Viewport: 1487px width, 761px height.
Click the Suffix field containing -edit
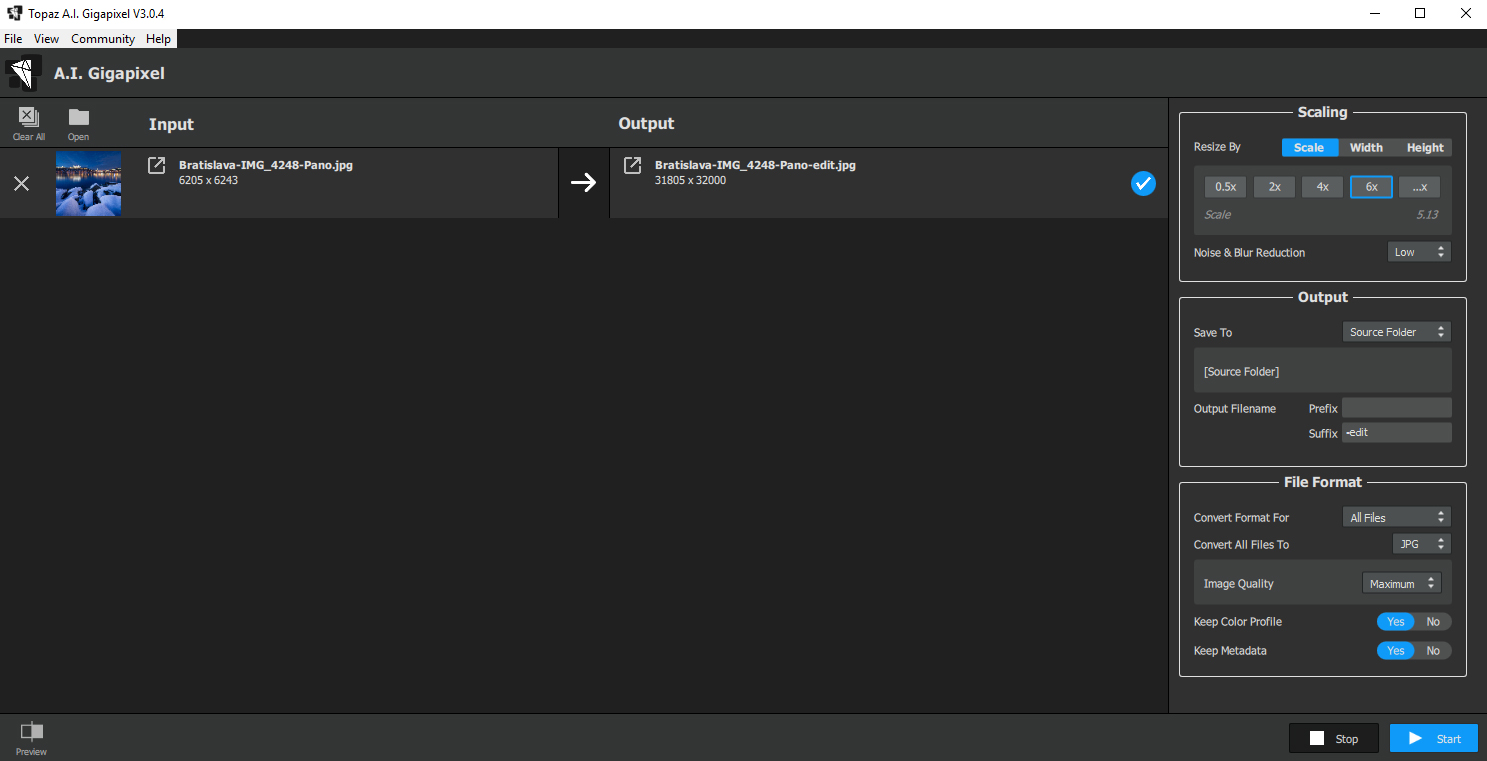[x=1396, y=433]
